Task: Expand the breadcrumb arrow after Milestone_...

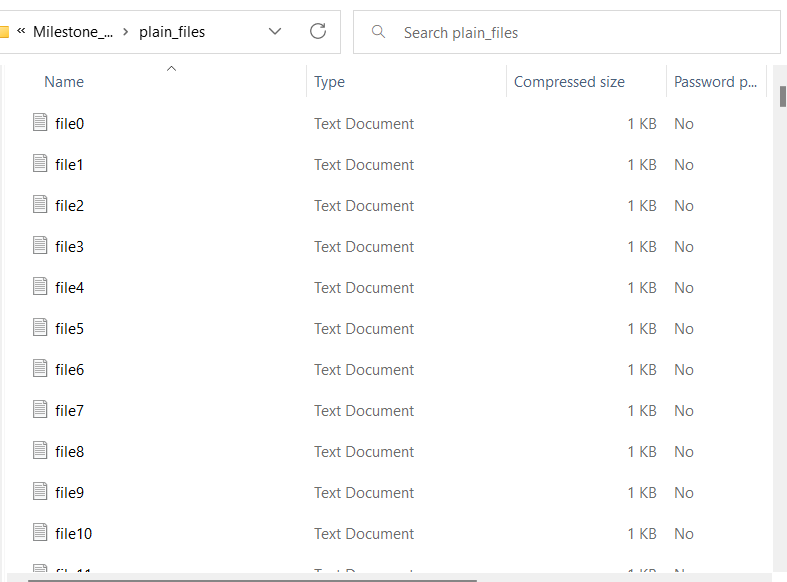Action: (x=125, y=32)
